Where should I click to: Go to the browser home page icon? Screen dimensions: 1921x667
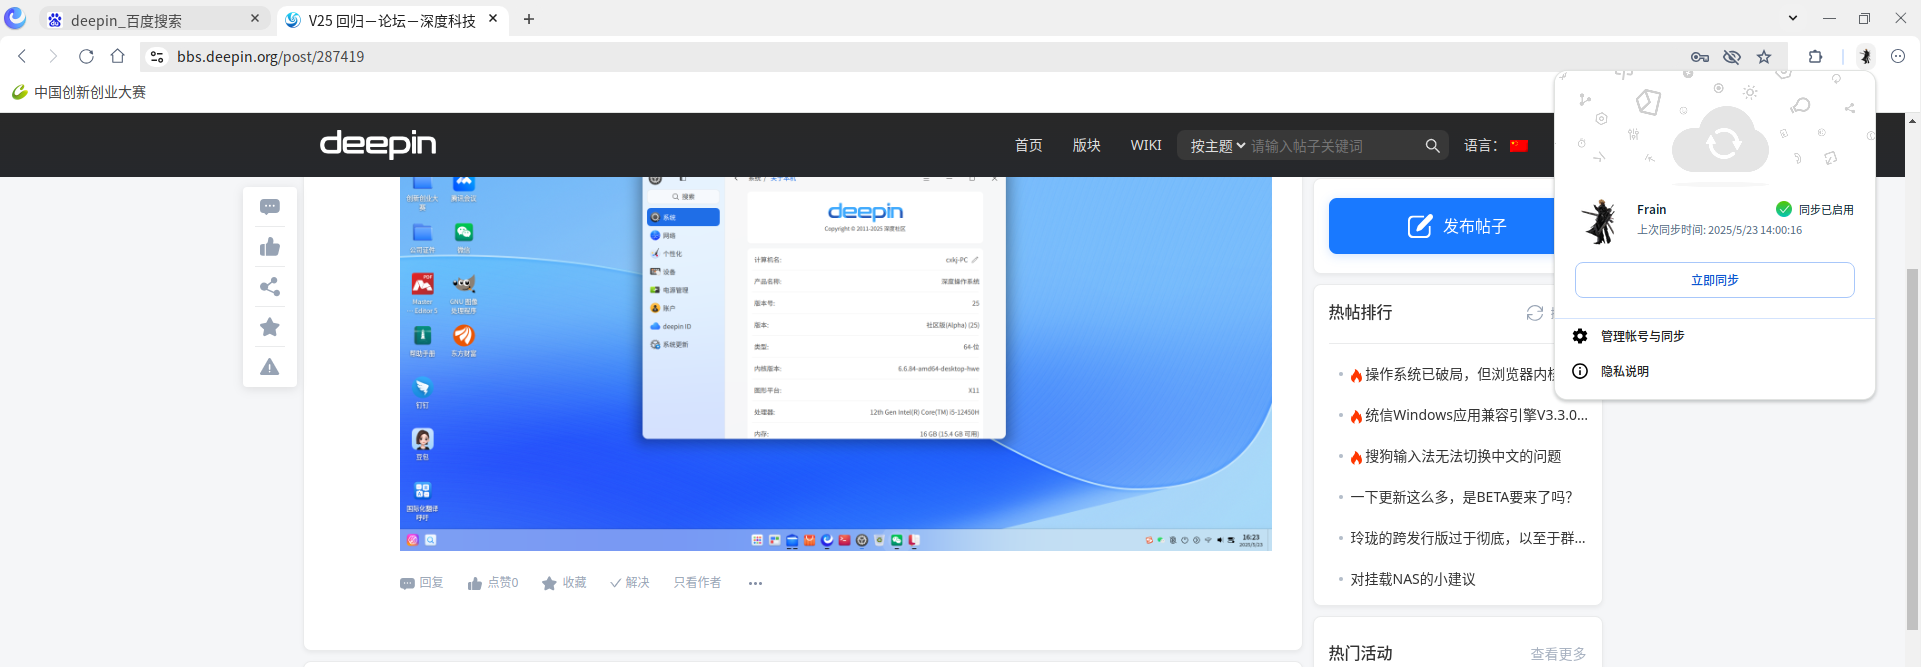point(118,57)
